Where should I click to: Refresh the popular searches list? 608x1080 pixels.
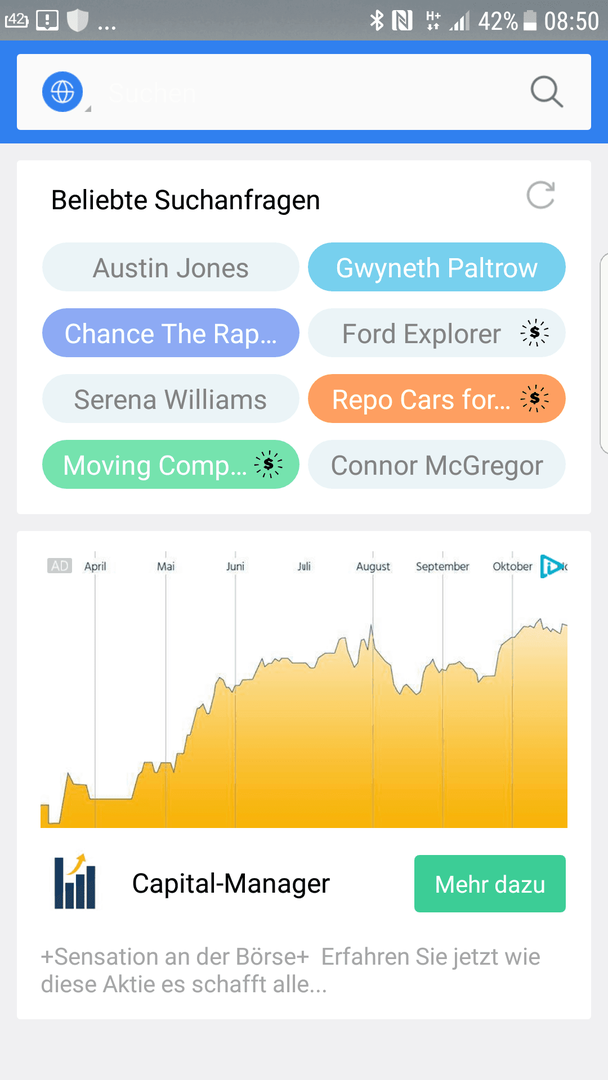click(541, 196)
